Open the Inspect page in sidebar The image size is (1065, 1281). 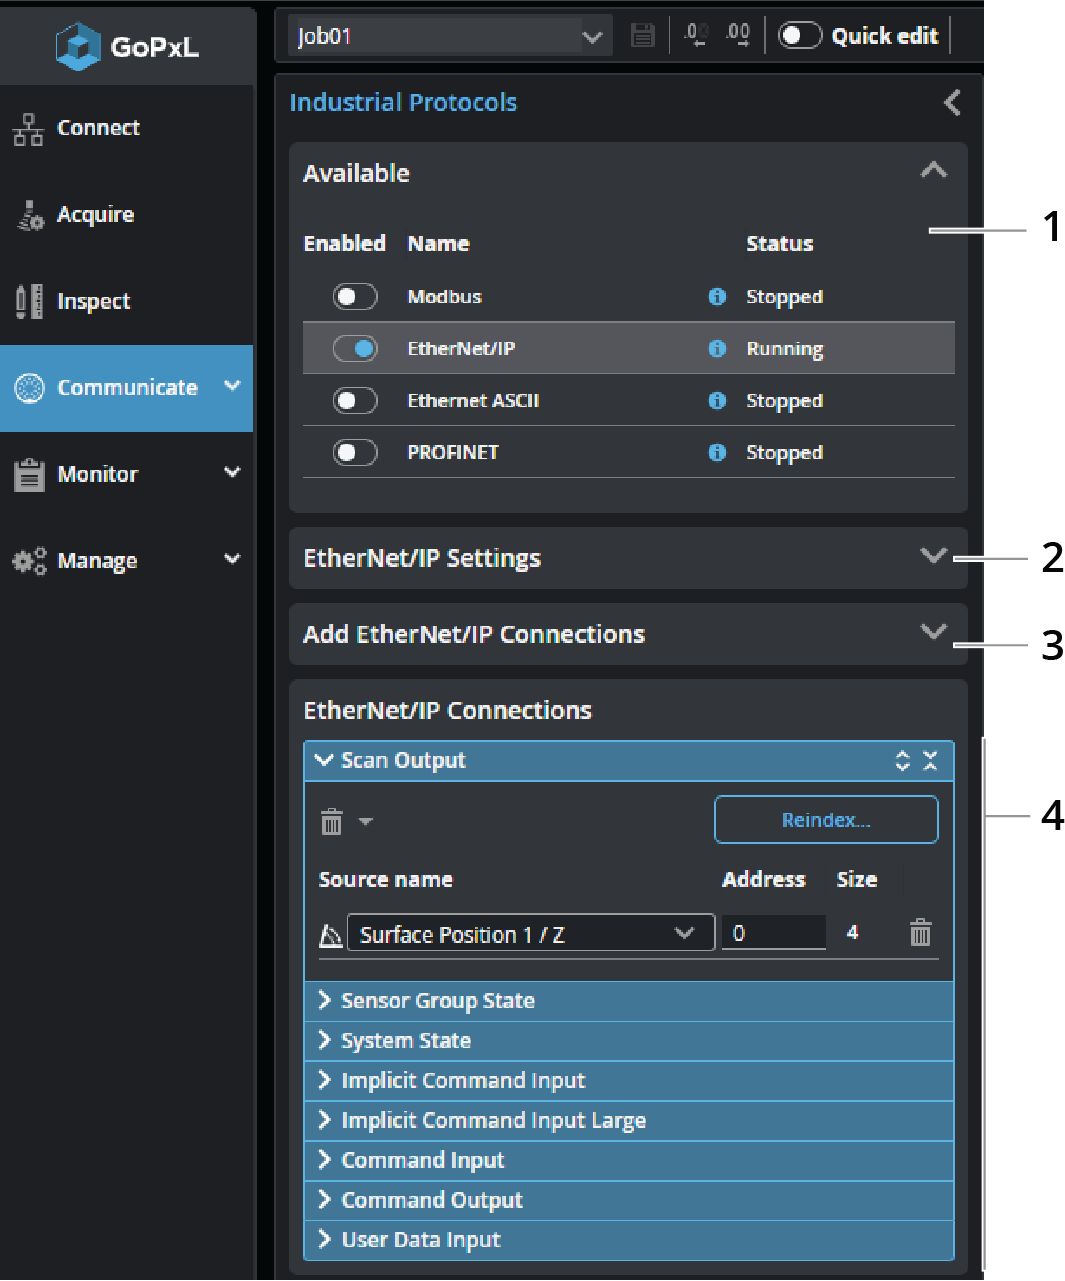click(x=93, y=301)
